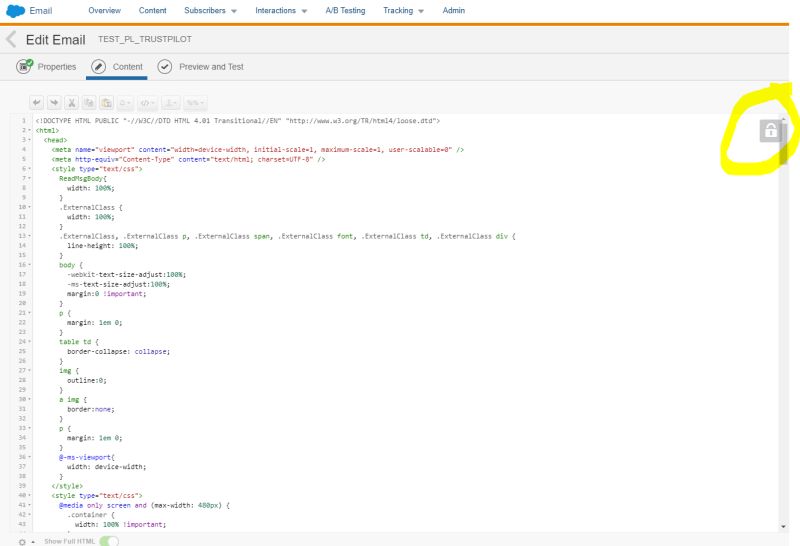This screenshot has width=800, height=546.
Task: Open the Overview menu item
Action: pos(105,11)
